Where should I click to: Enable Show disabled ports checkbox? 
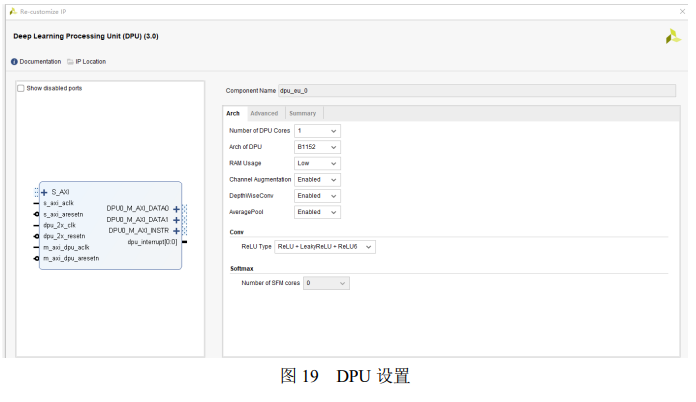(20, 88)
